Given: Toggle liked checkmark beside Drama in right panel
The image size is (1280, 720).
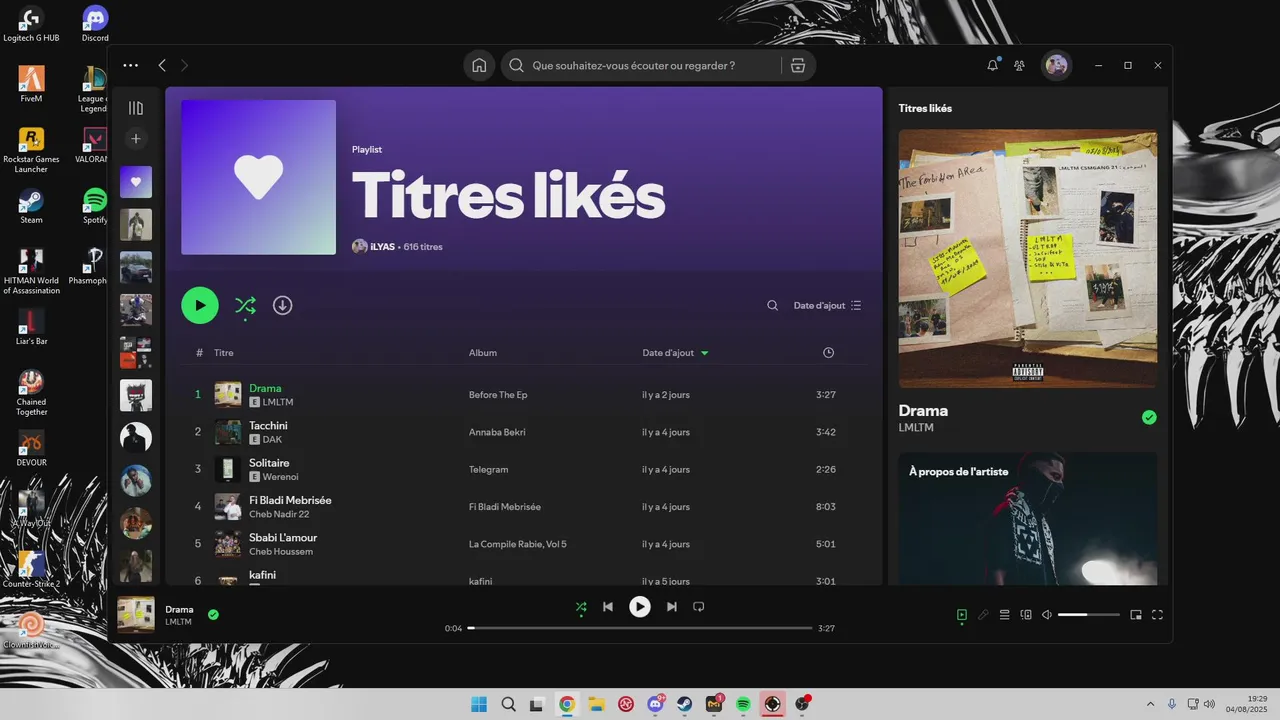Looking at the screenshot, I should click(1149, 417).
